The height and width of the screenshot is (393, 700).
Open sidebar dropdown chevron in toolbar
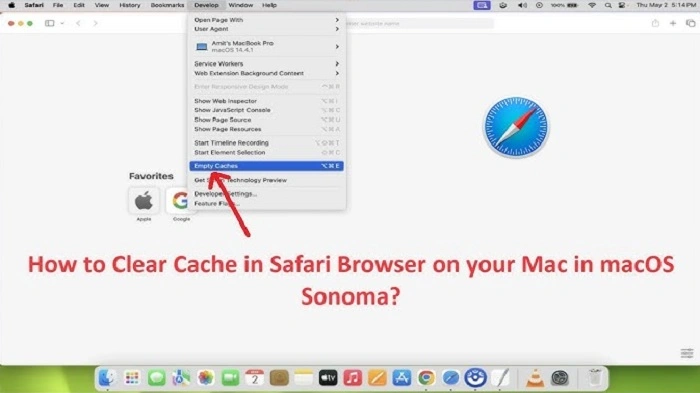pyautogui.click(x=62, y=23)
